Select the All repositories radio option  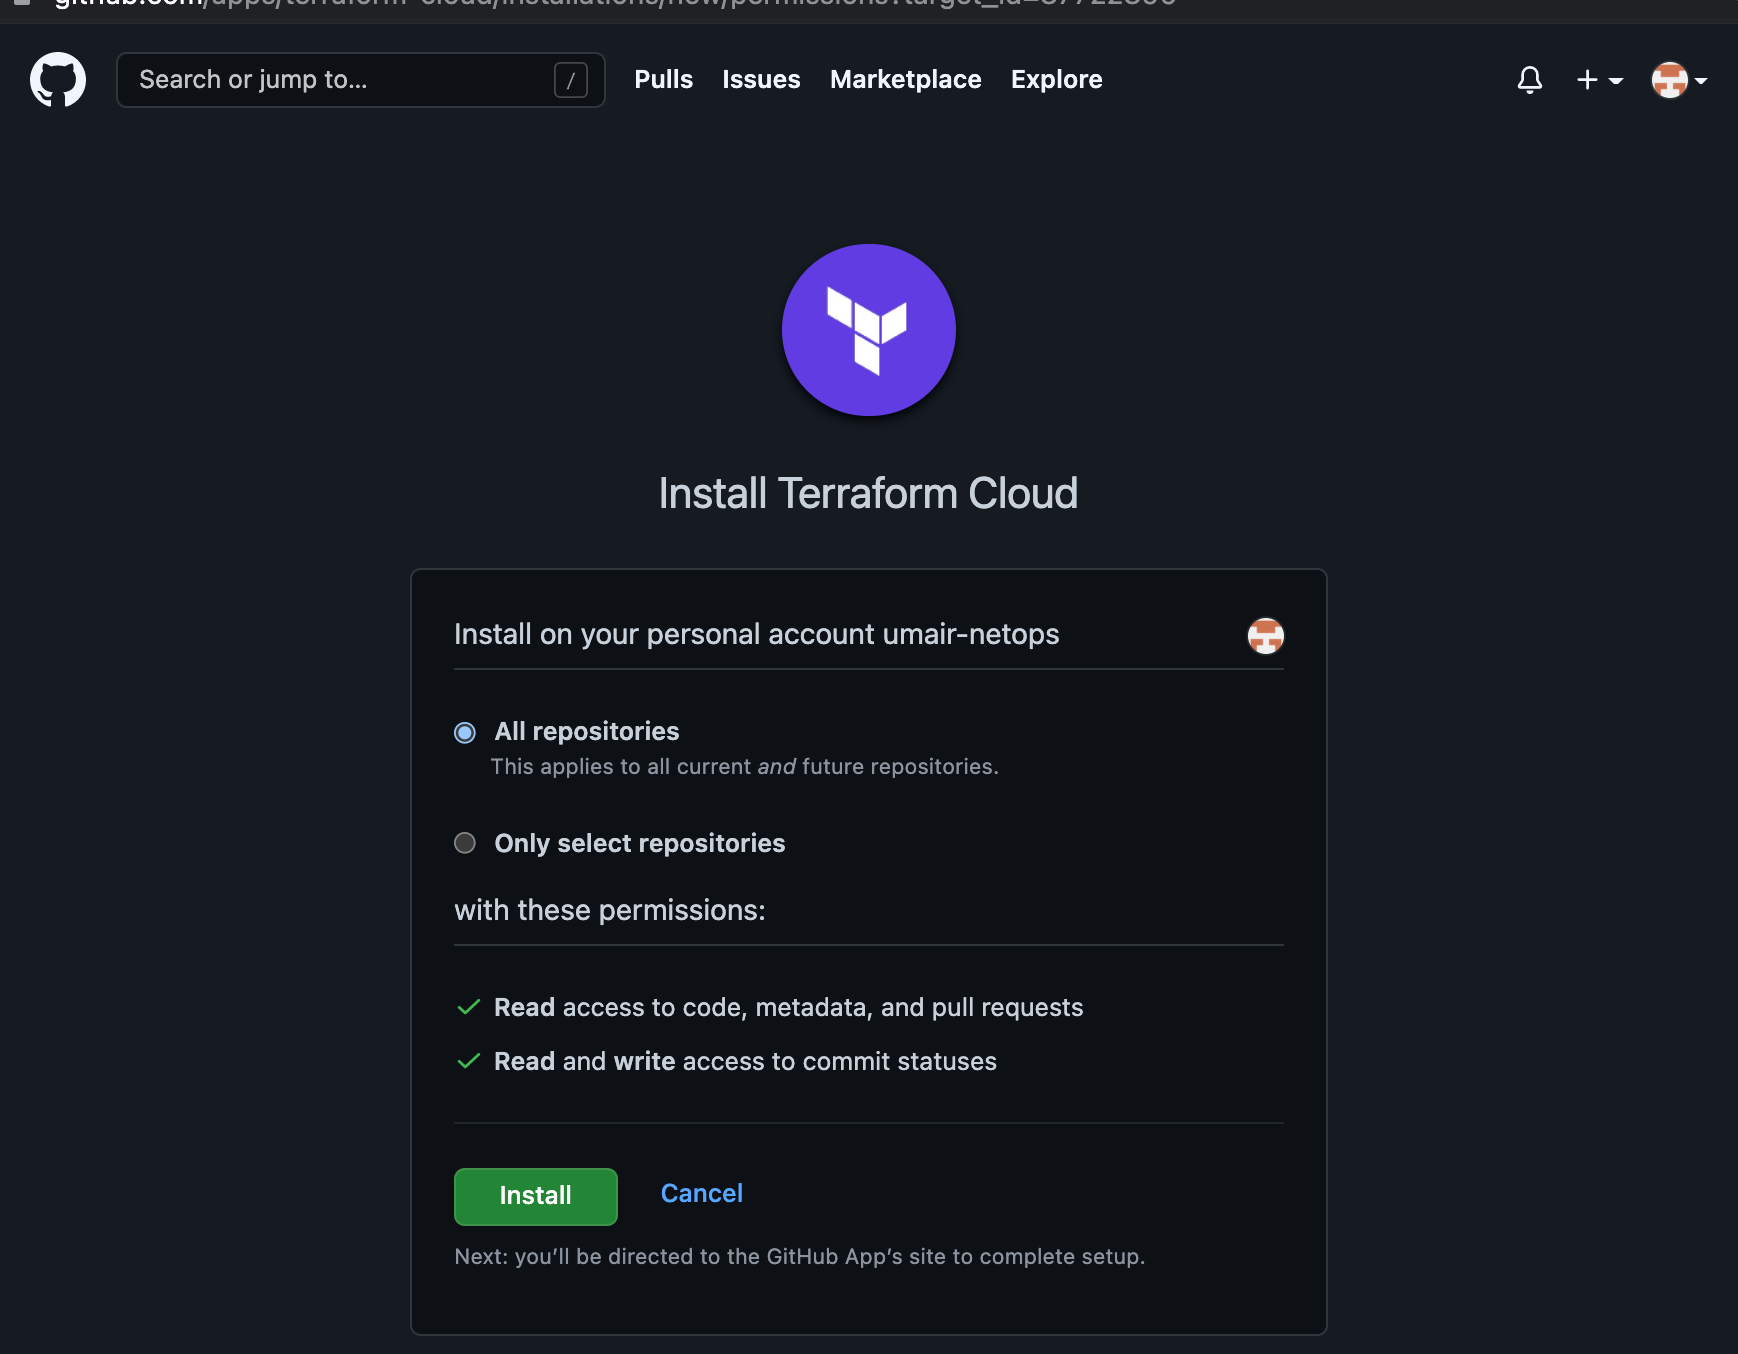tap(465, 732)
